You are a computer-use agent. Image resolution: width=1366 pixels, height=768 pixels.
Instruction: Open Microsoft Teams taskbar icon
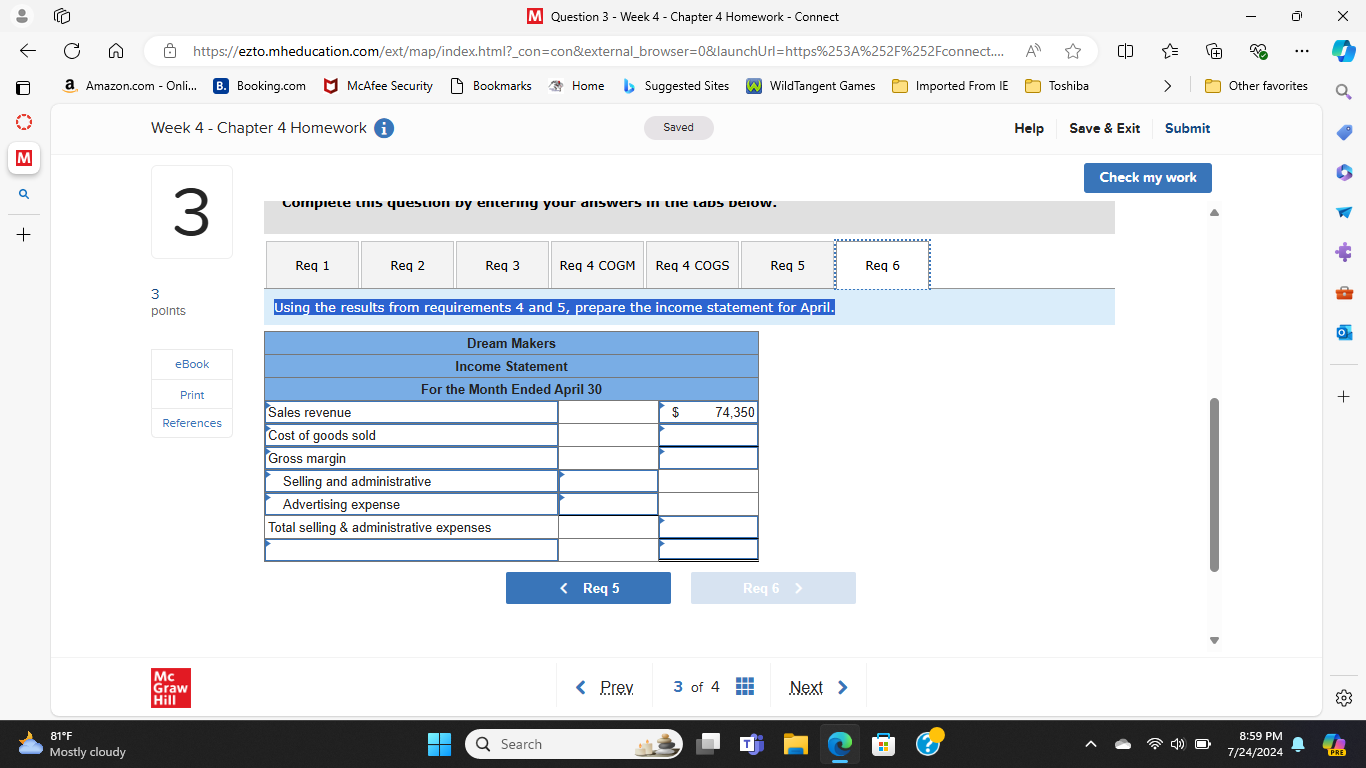coord(751,744)
